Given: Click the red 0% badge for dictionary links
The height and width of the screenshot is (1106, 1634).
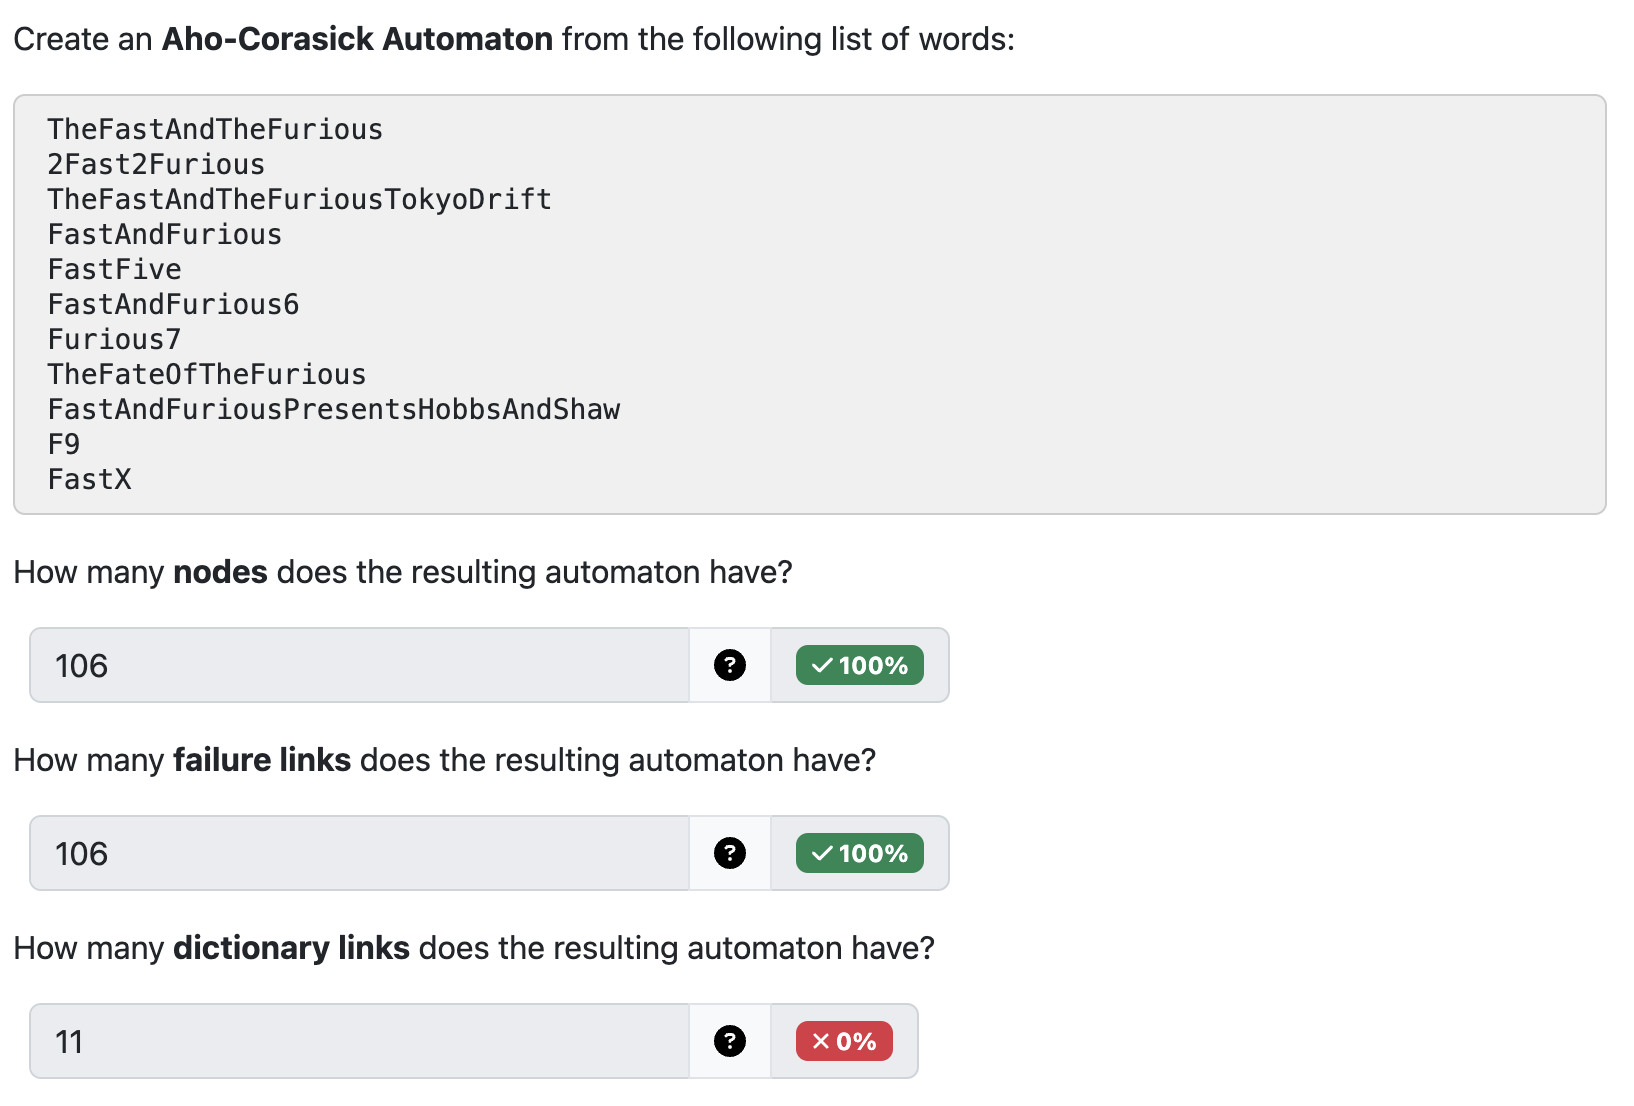Looking at the screenshot, I should point(843,1041).
